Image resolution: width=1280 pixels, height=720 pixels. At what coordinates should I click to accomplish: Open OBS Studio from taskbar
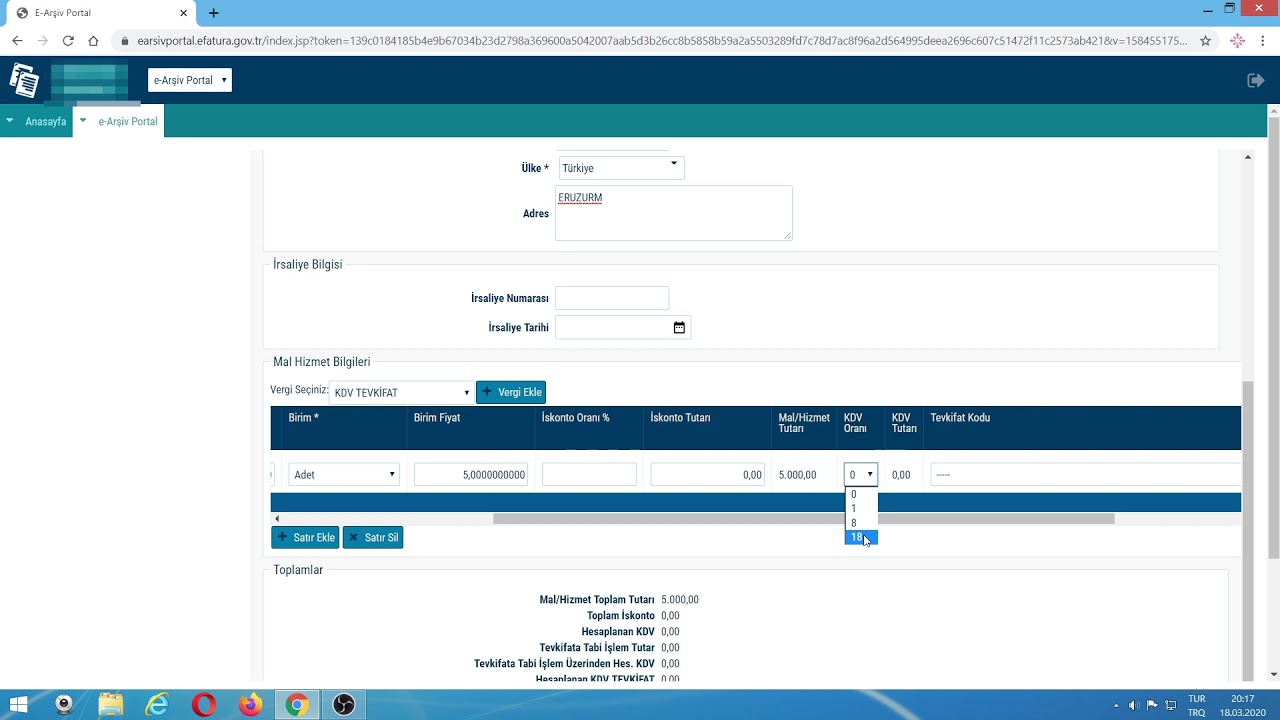(343, 705)
